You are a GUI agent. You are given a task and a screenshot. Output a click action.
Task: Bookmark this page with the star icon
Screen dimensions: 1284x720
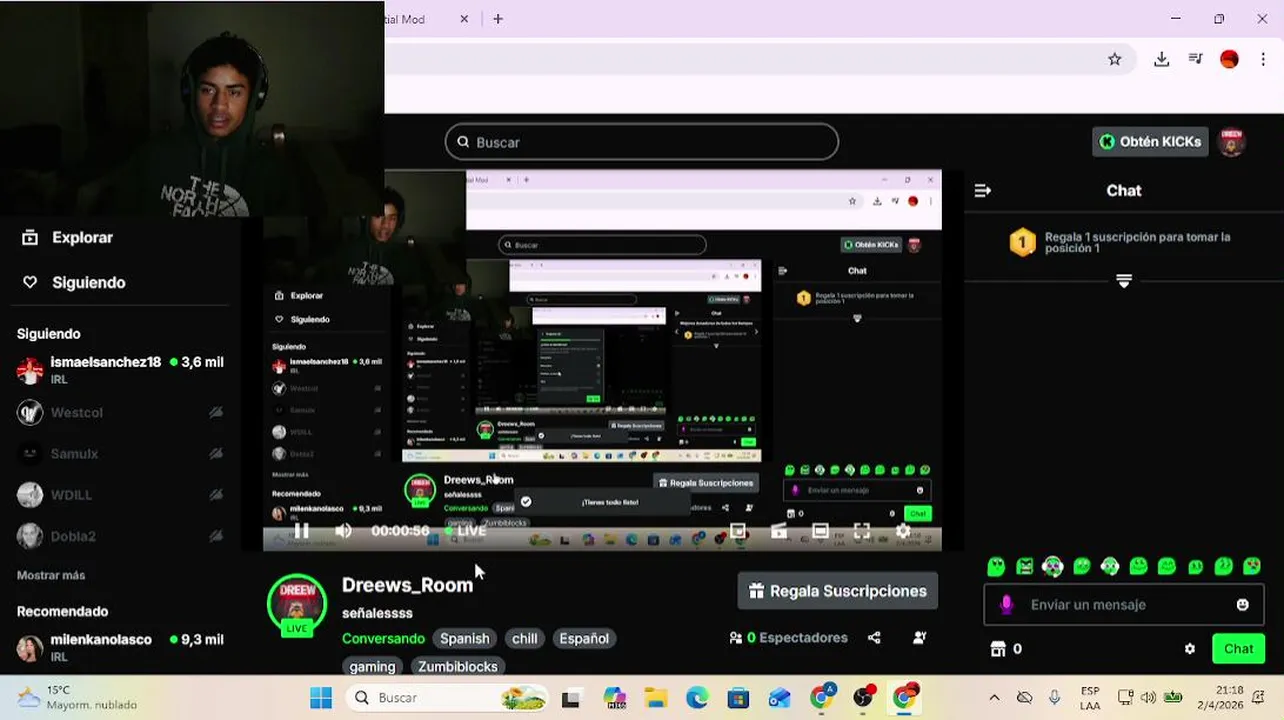click(x=1115, y=59)
